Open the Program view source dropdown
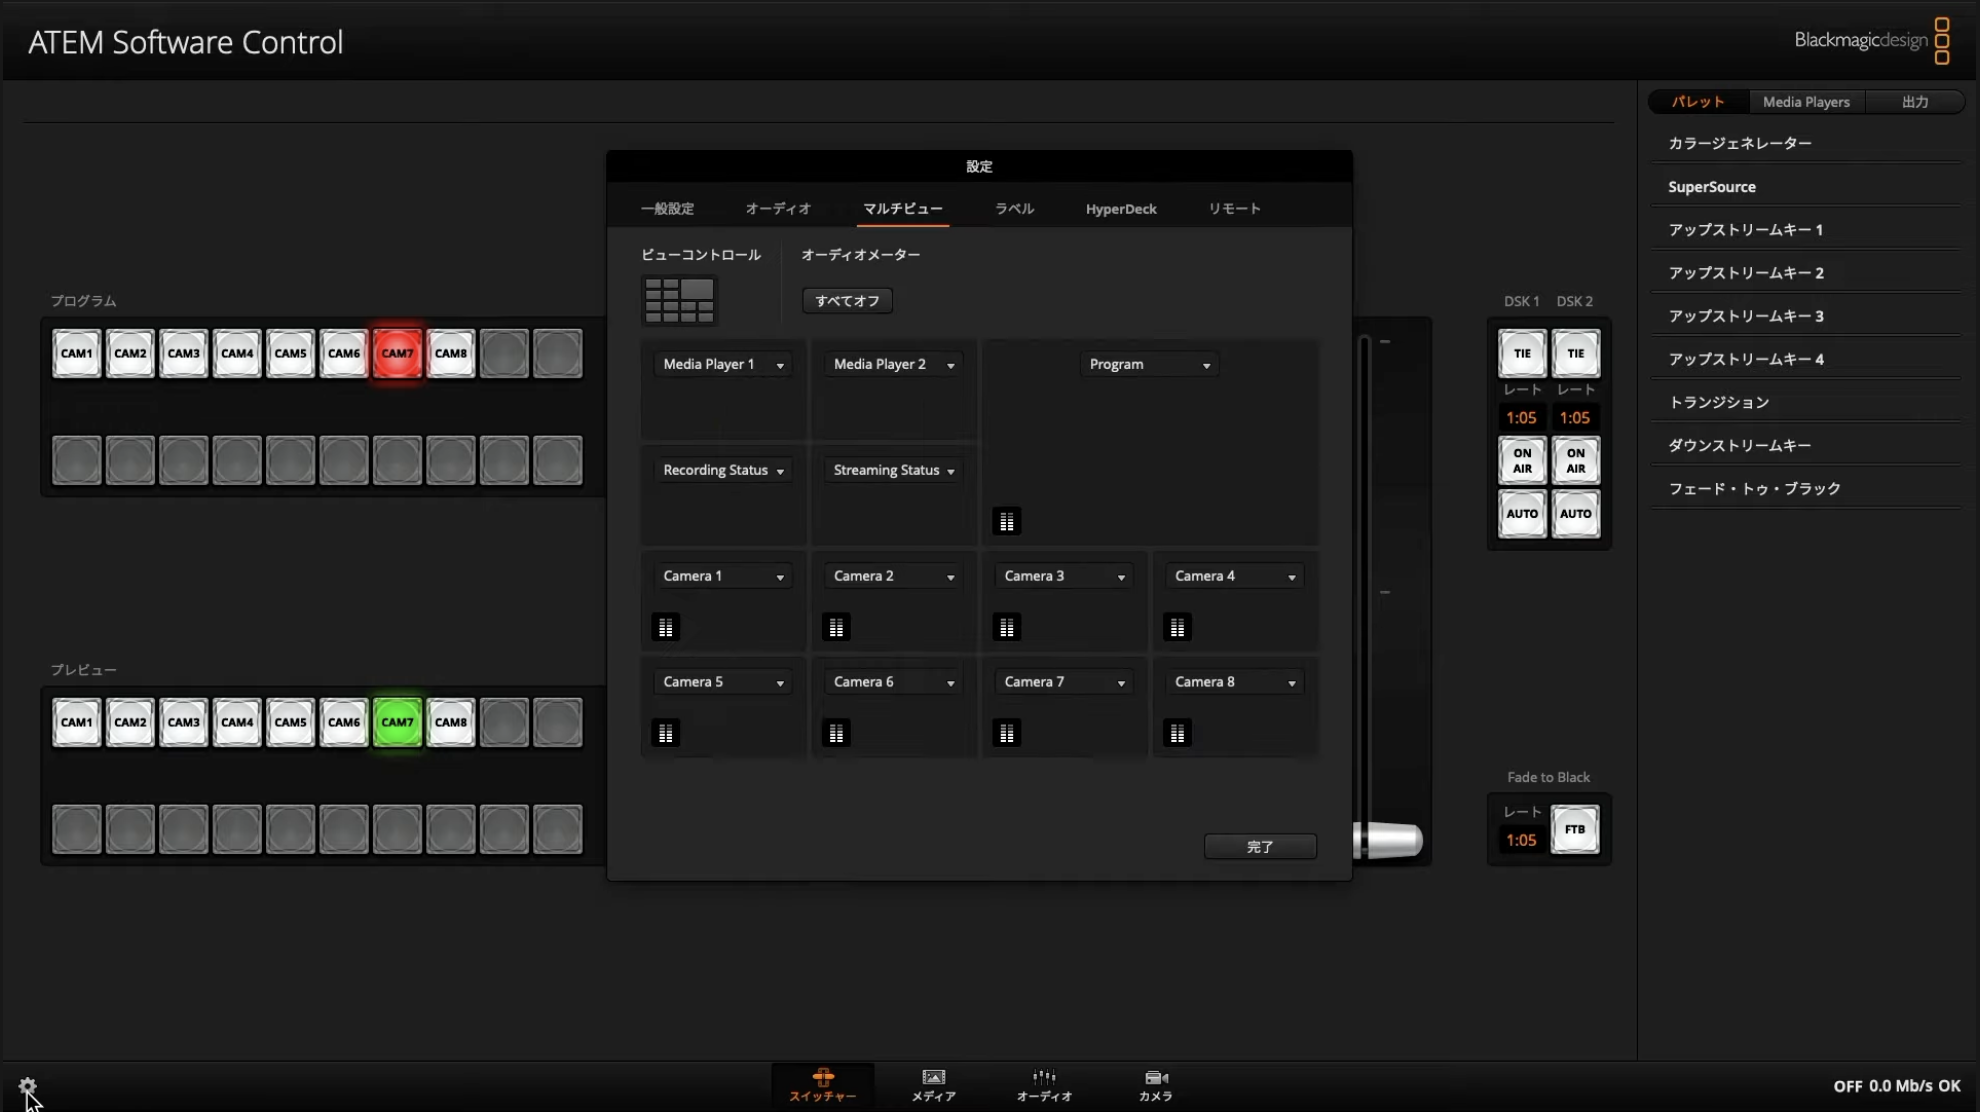 (1149, 364)
